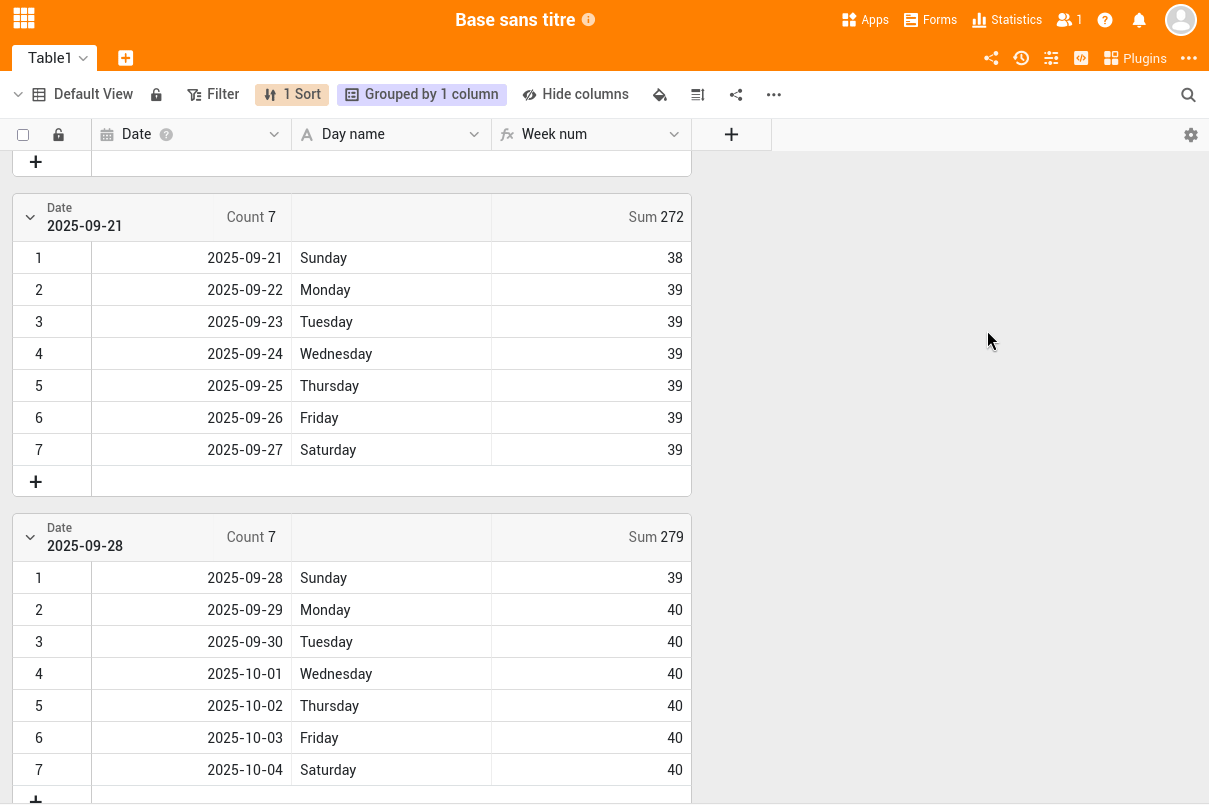Open the Week num column dropdown
1209x805 pixels.
[x=674, y=135]
